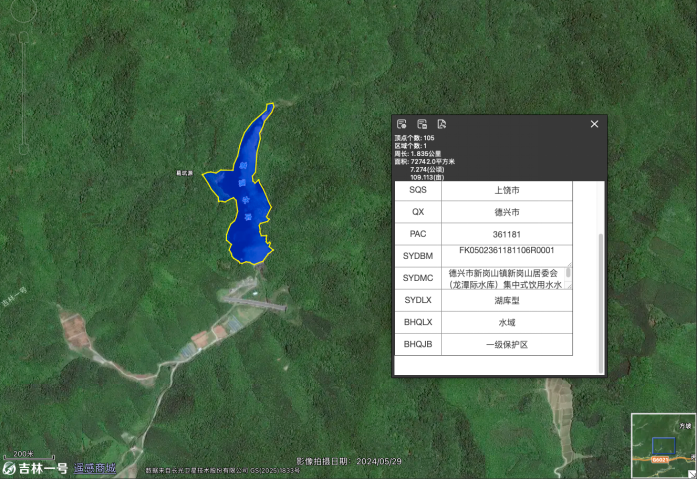The width and height of the screenshot is (698, 480).
Task: Click the 上饶市 value cell
Action: (x=507, y=190)
